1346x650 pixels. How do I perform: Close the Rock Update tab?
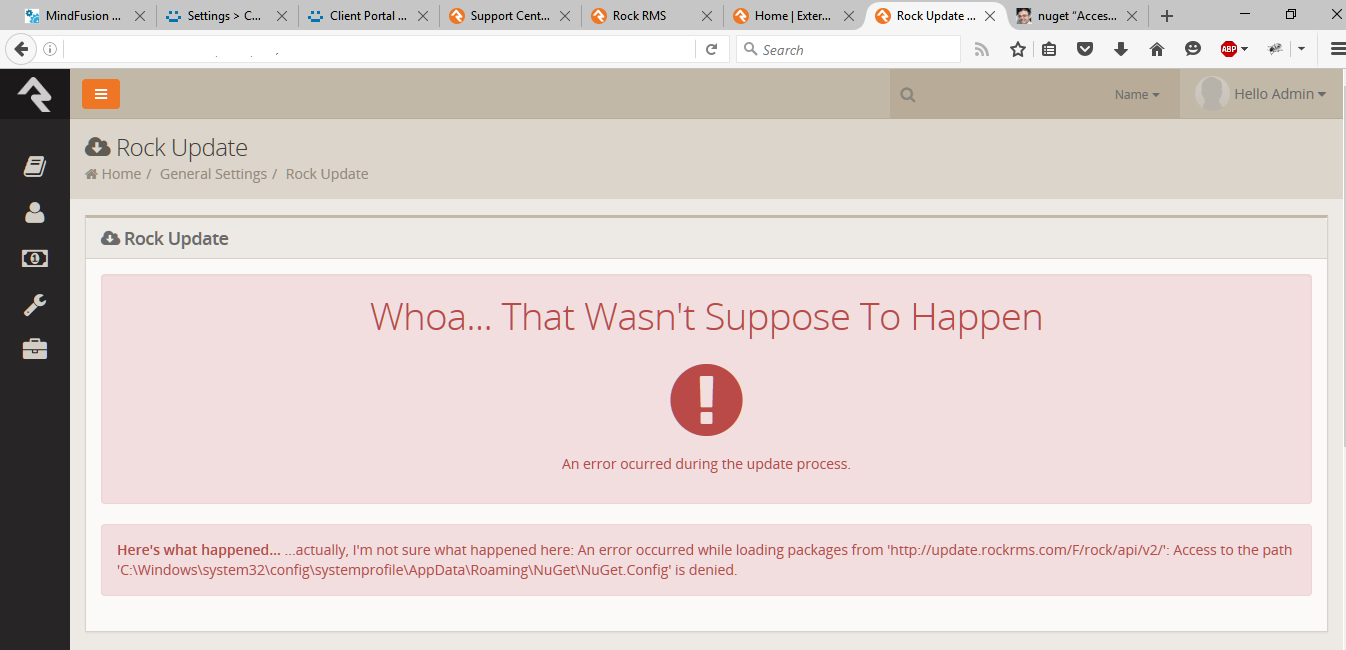tap(992, 16)
